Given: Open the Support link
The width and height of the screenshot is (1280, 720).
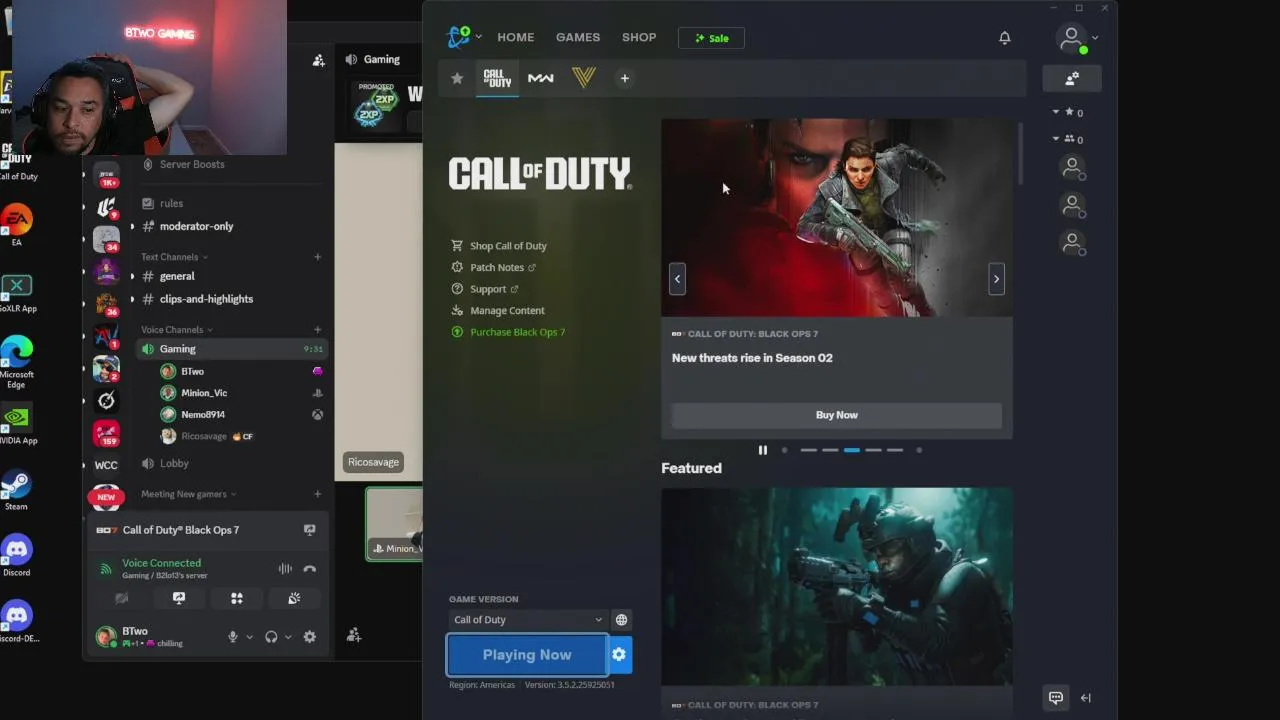Looking at the screenshot, I should pyautogui.click(x=485, y=289).
